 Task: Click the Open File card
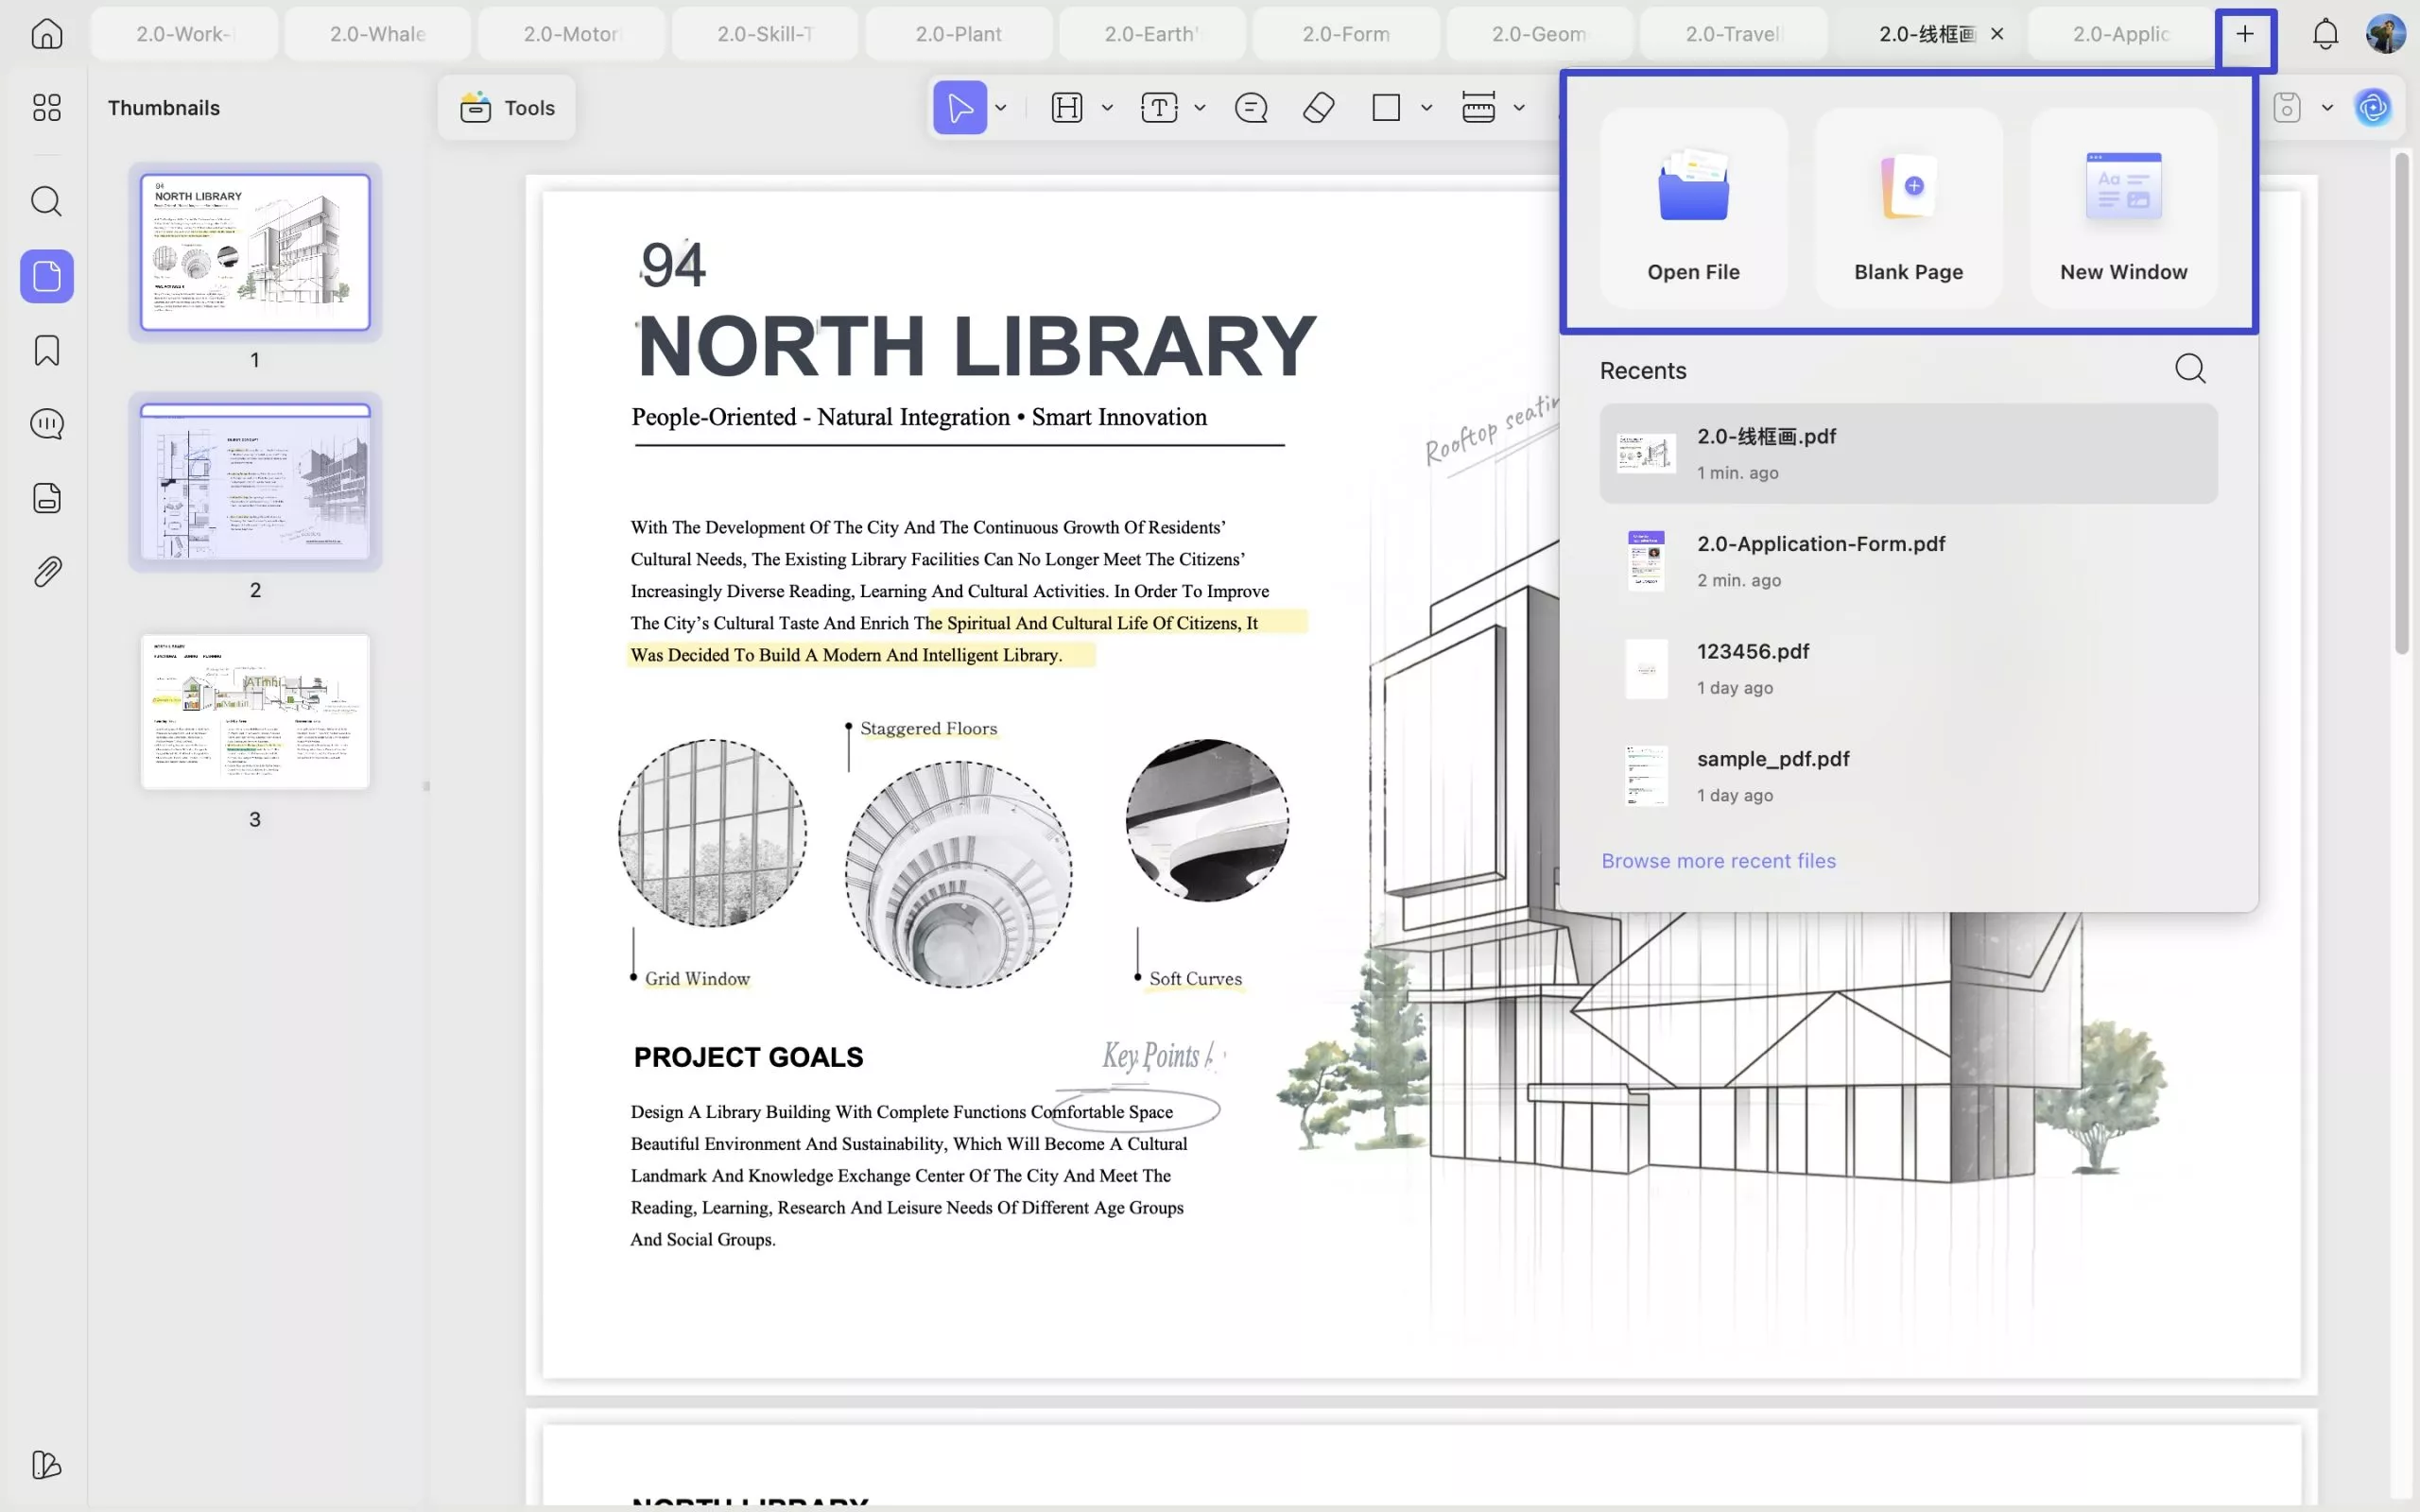[1693, 208]
